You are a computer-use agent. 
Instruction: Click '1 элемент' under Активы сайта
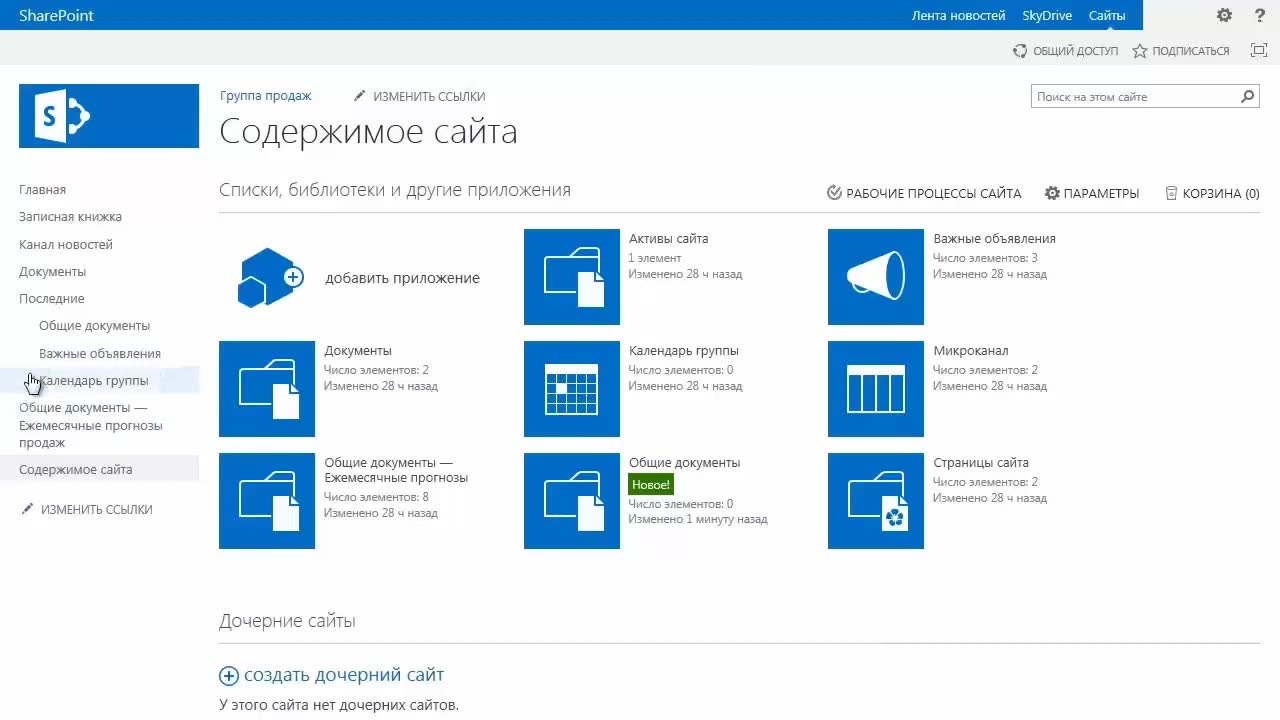coord(655,258)
